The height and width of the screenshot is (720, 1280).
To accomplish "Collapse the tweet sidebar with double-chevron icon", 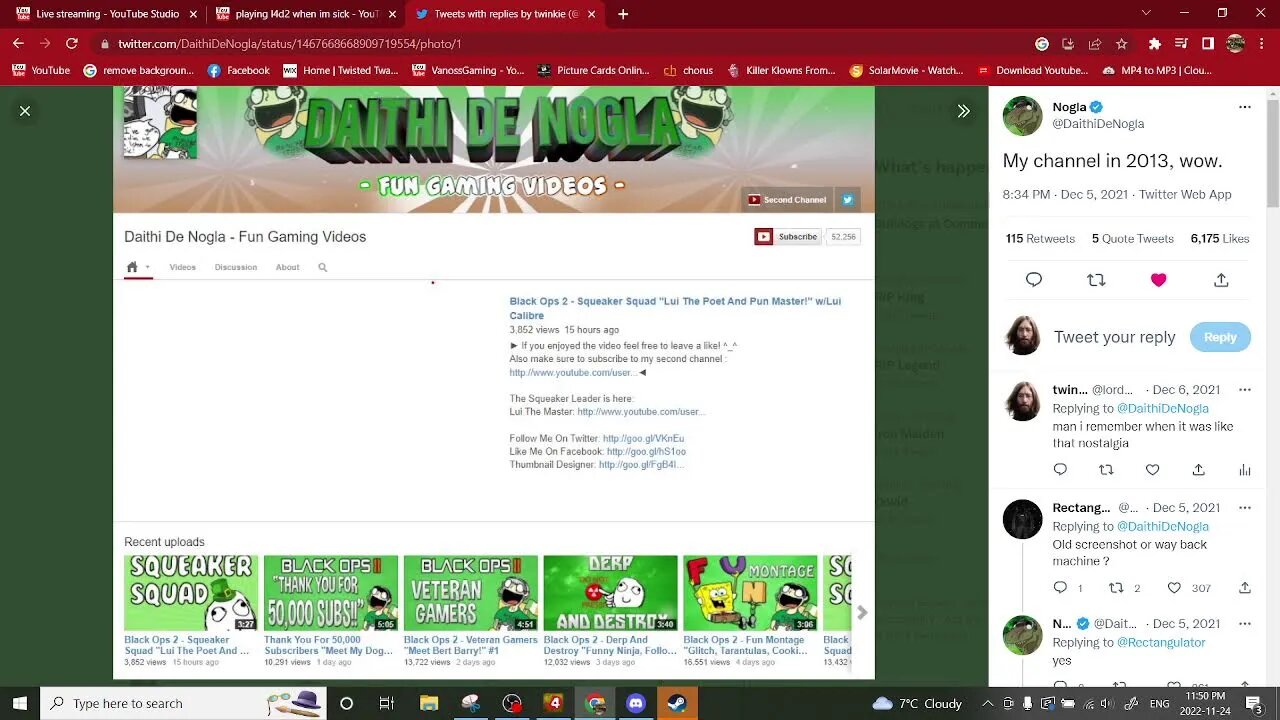I will pos(963,111).
